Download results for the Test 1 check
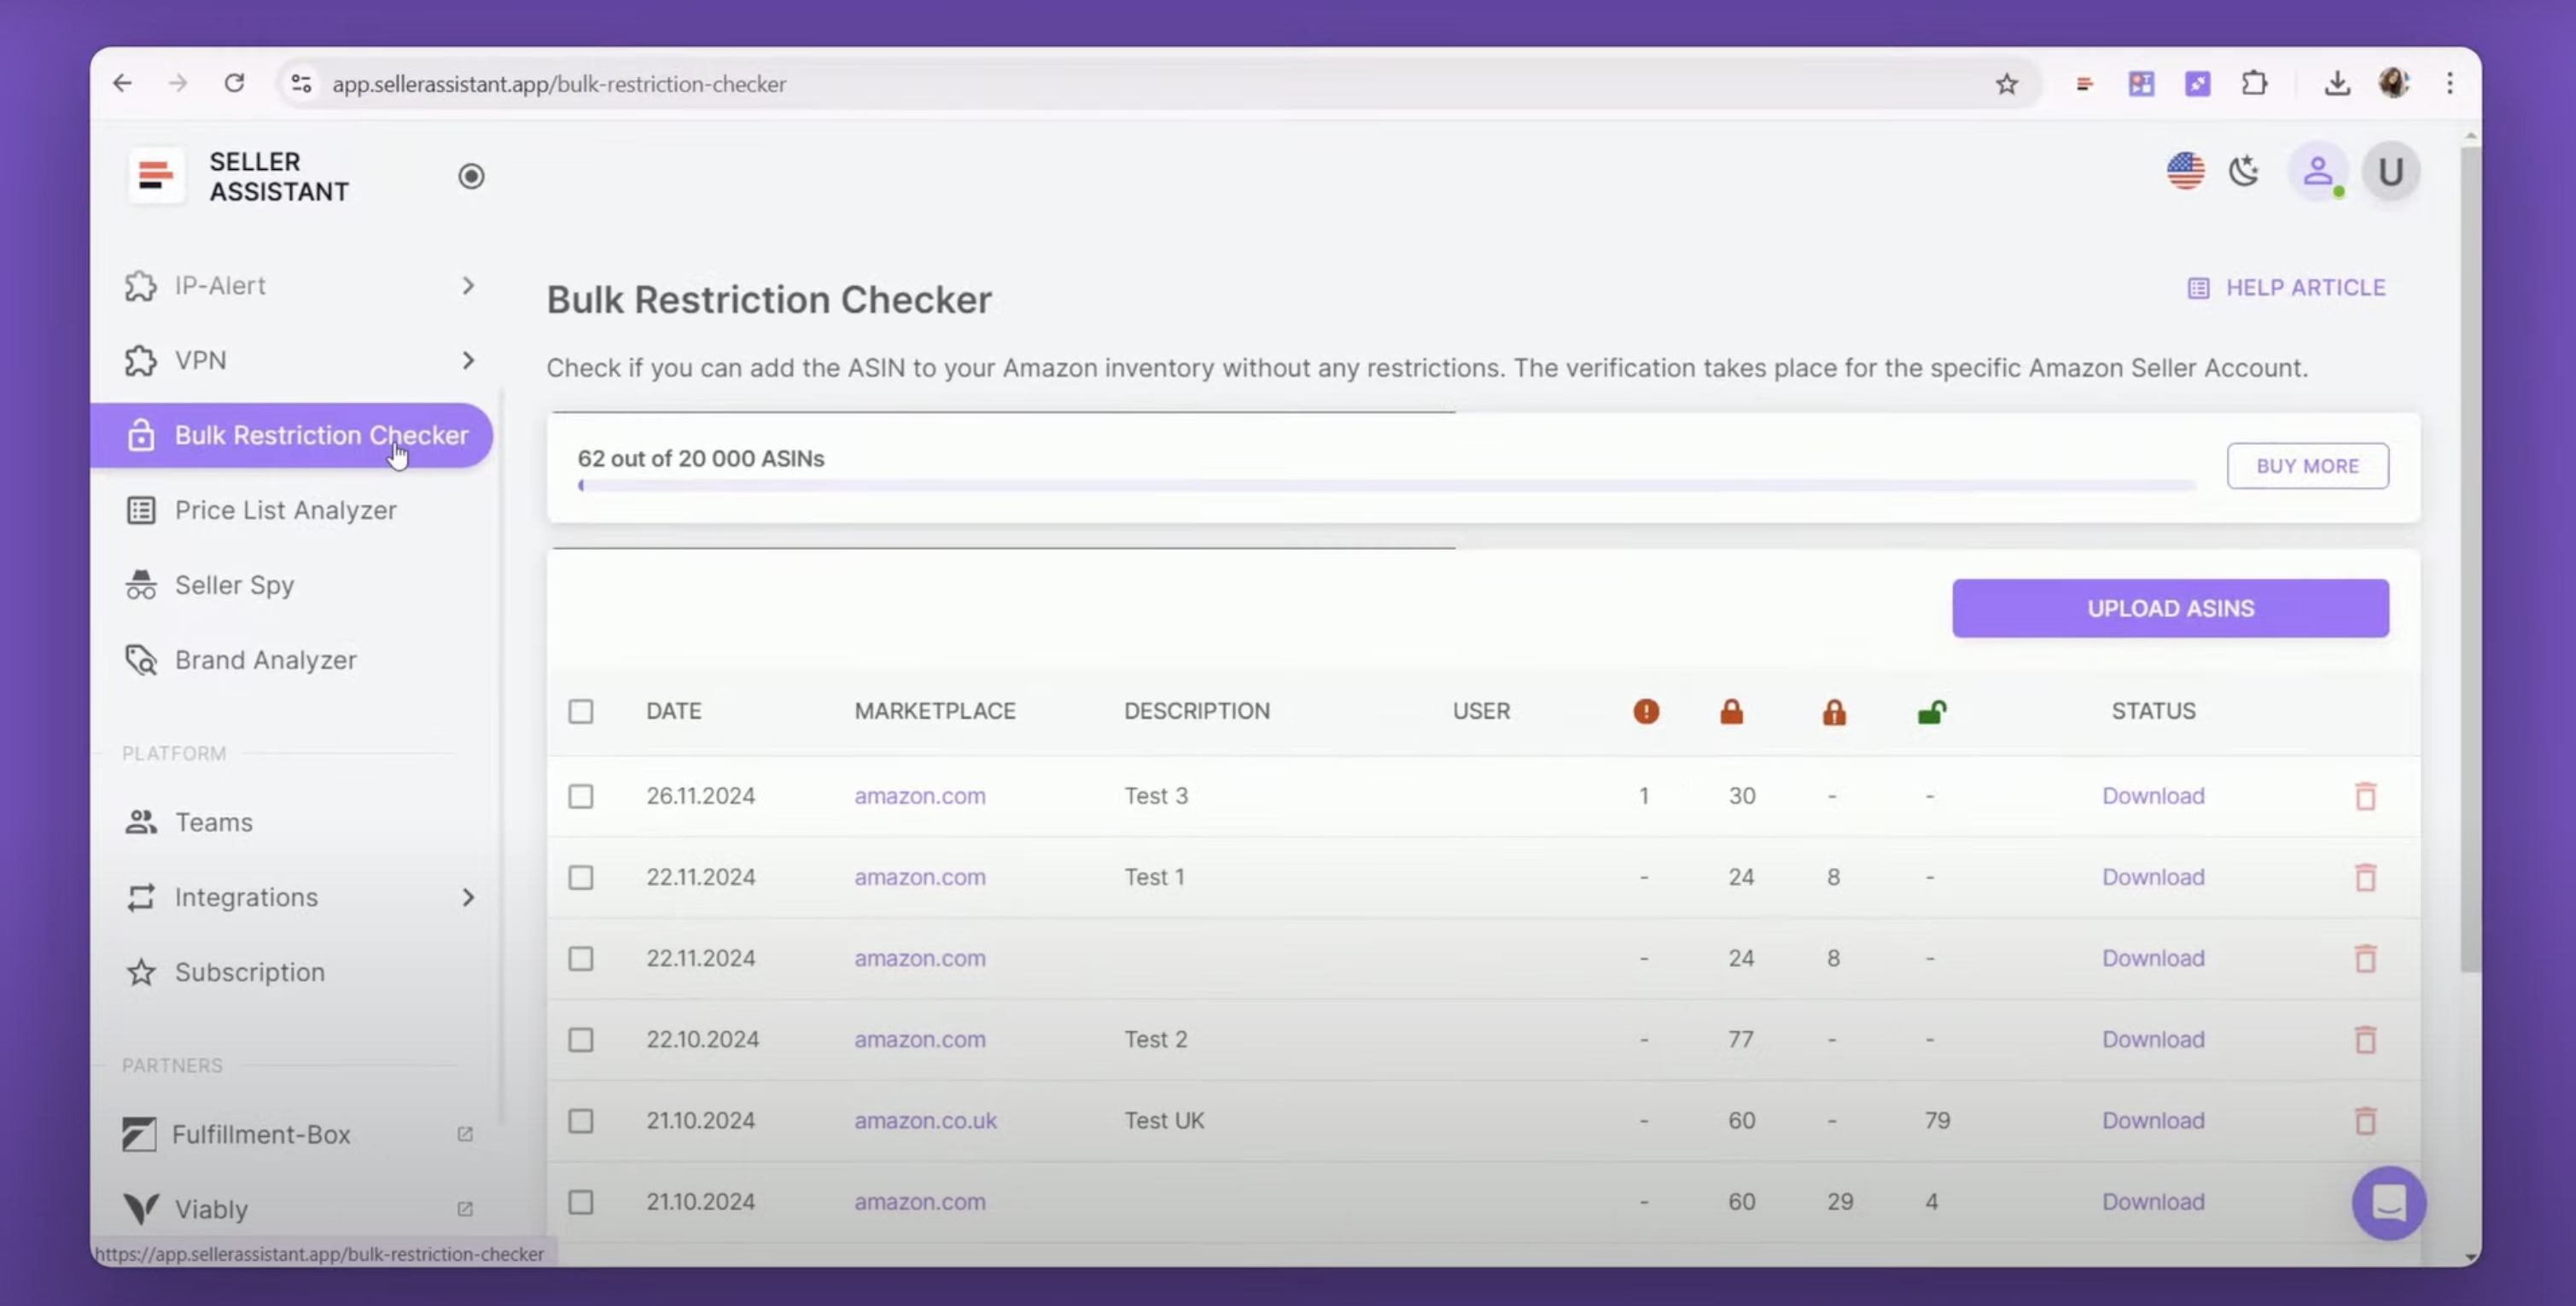 pyautogui.click(x=2153, y=876)
